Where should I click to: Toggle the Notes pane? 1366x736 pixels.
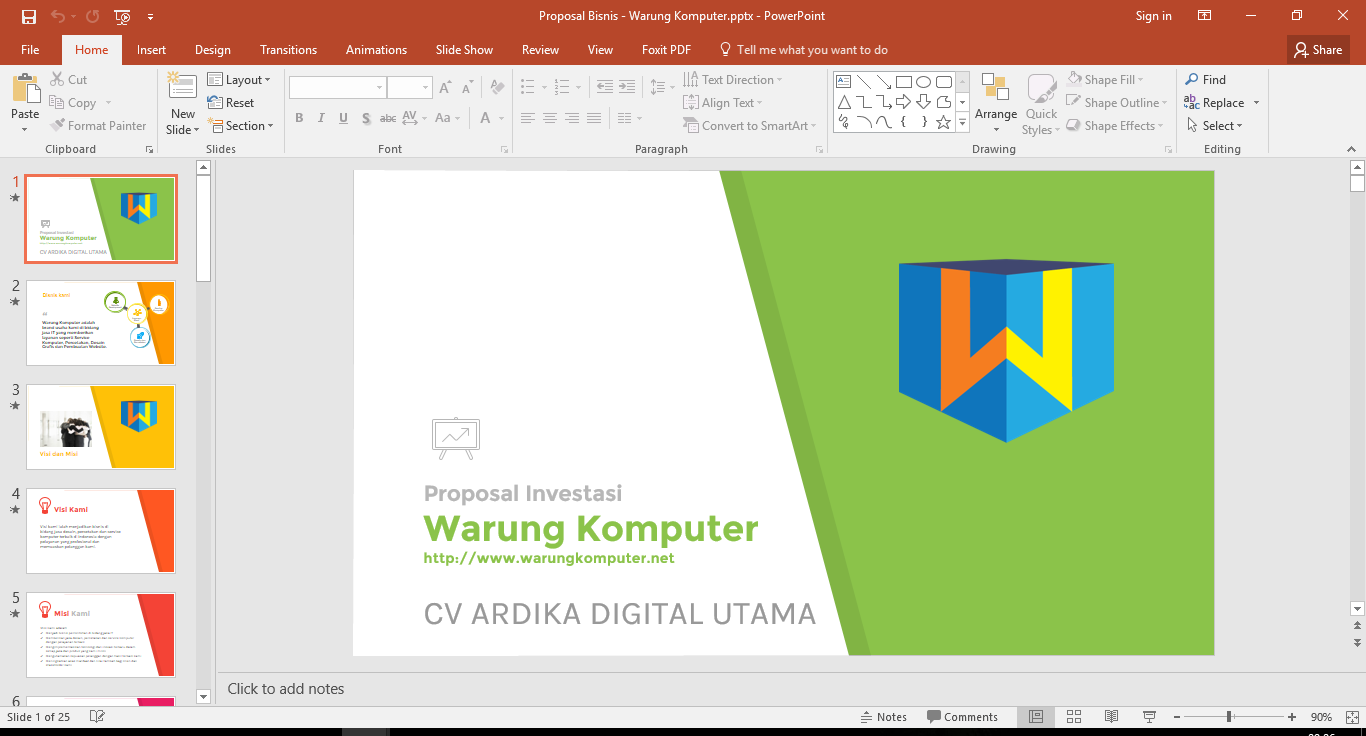[884, 717]
